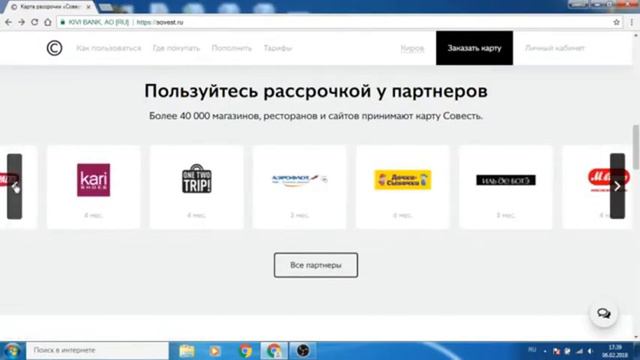Click the Все партнеры button
The width and height of the screenshot is (640, 360).
(x=316, y=265)
